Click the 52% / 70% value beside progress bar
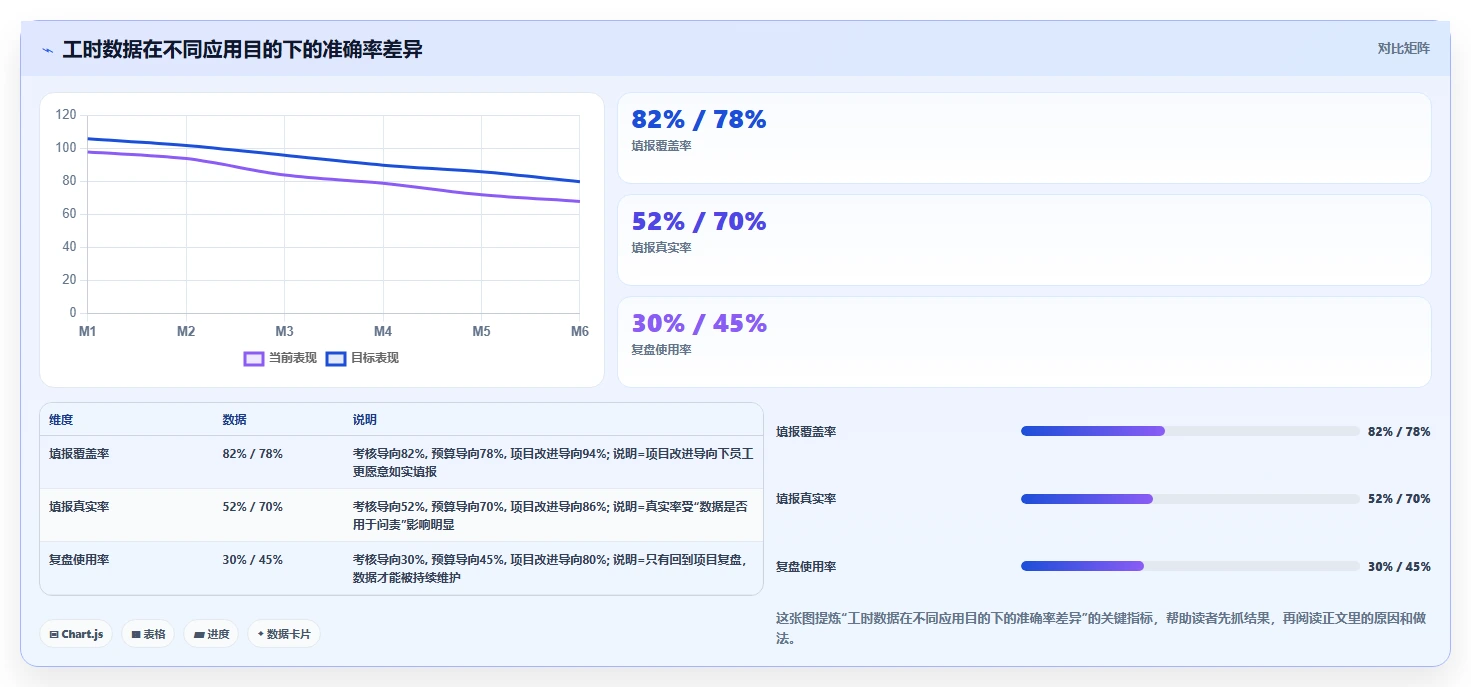1471x687 pixels. pyautogui.click(x=1399, y=499)
